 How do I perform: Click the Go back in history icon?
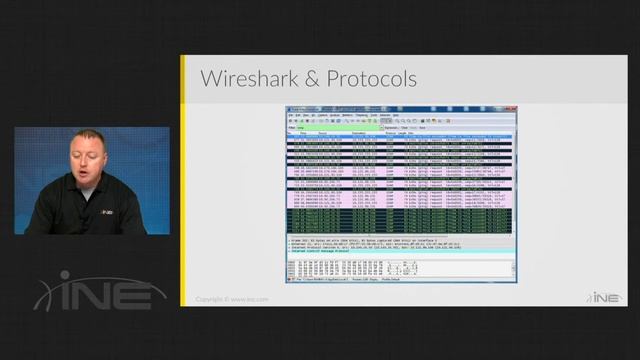click(352, 121)
